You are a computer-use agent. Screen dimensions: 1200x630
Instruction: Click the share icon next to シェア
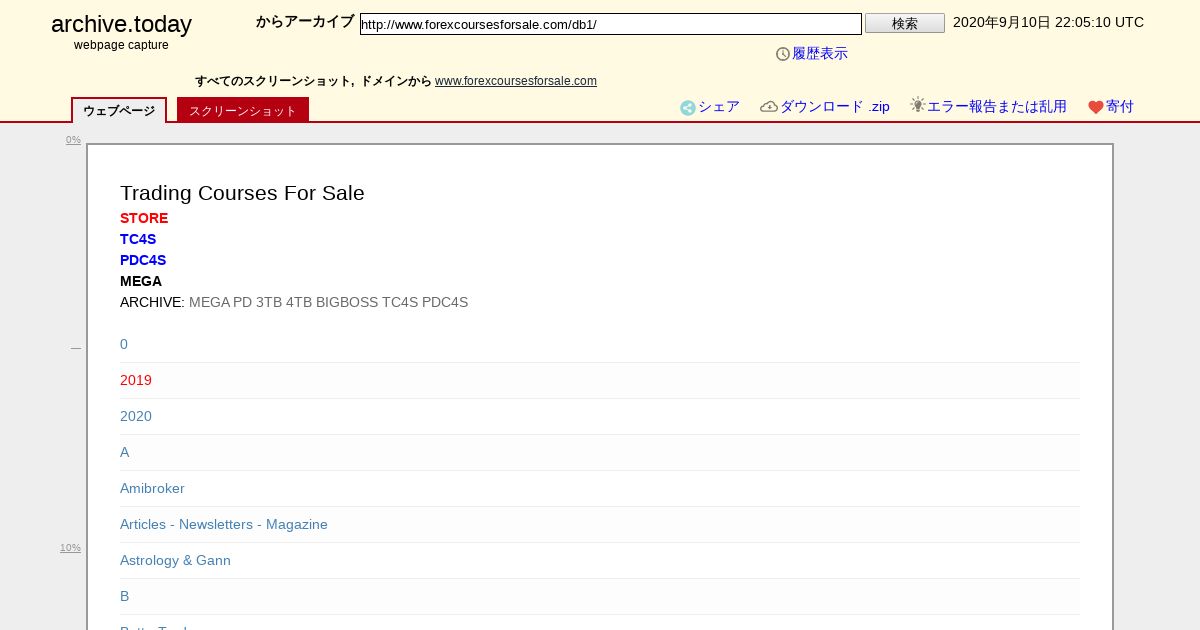coord(688,108)
